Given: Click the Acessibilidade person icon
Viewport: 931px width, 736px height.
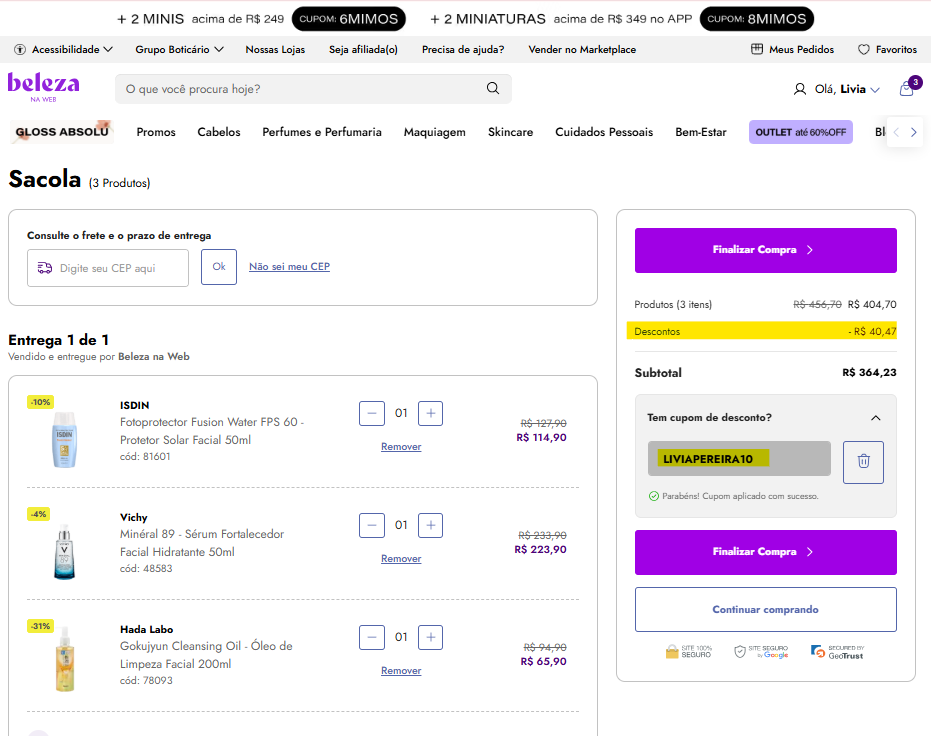Looking at the screenshot, I should pyautogui.click(x=20, y=50).
